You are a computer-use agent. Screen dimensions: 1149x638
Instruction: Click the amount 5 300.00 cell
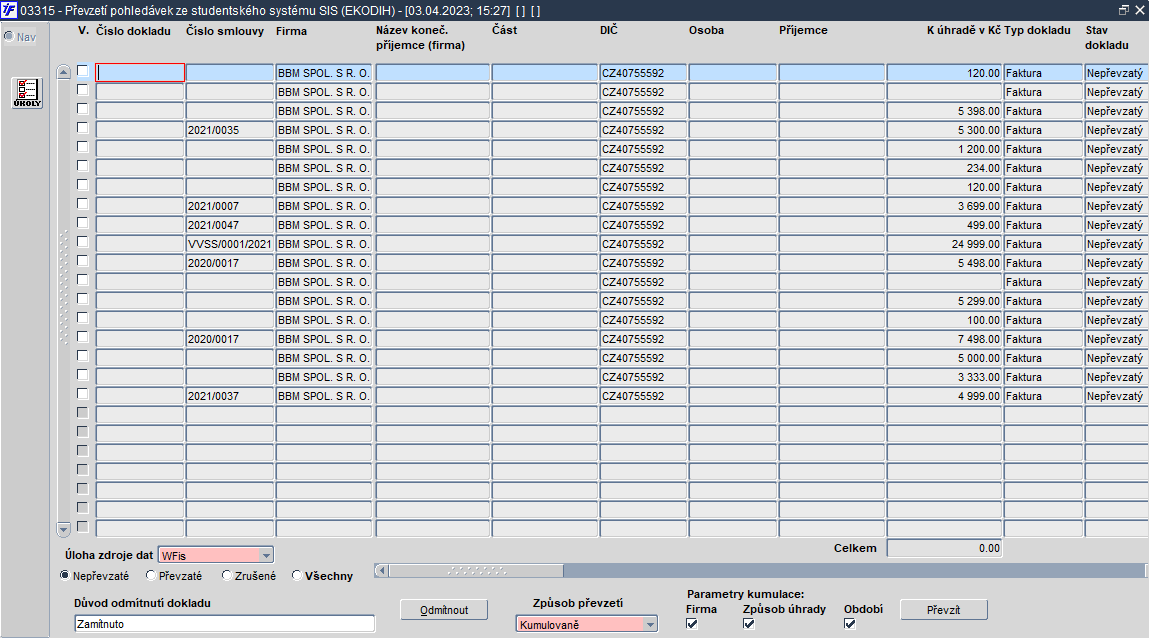click(x=945, y=130)
